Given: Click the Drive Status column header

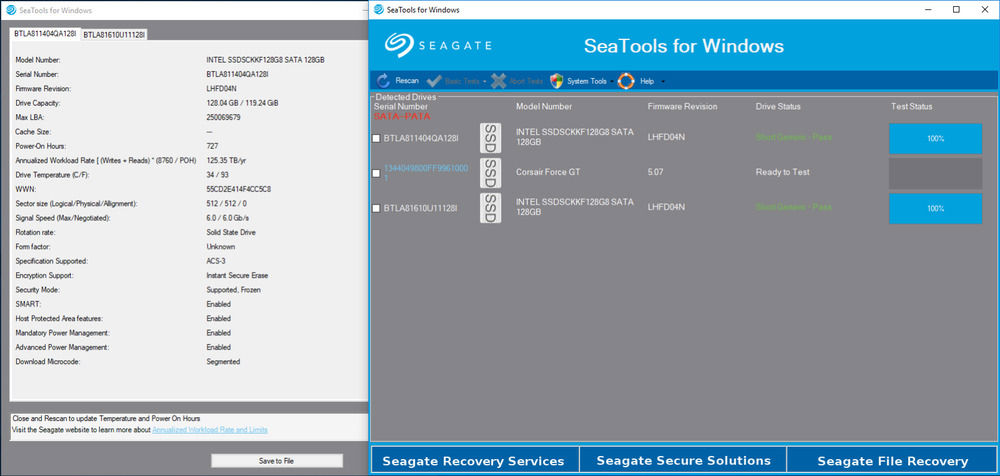Looking at the screenshot, I should [x=778, y=107].
